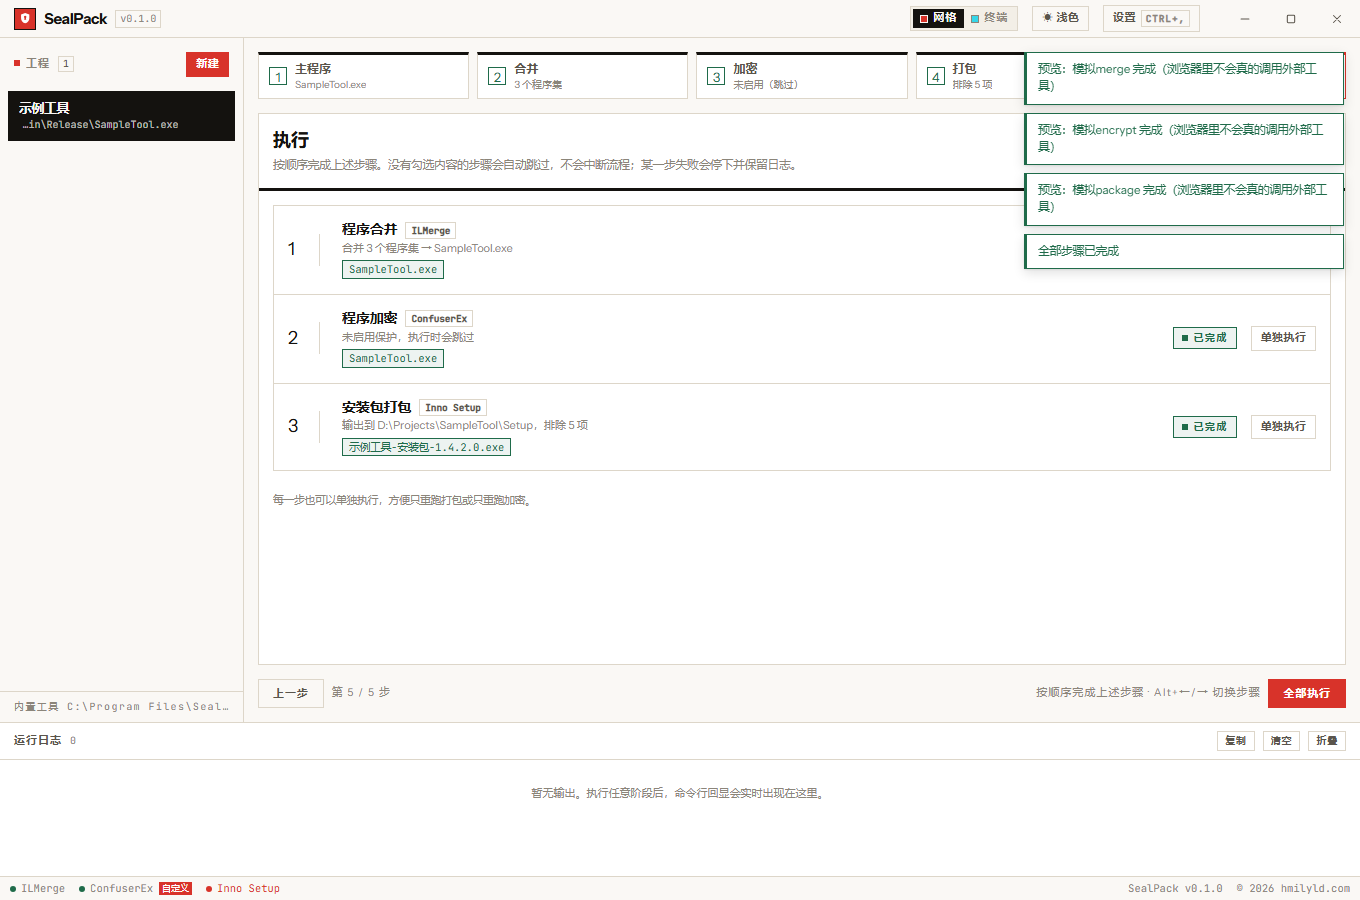Go back with the 上一步 button
The height and width of the screenshot is (900, 1360).
click(291, 693)
